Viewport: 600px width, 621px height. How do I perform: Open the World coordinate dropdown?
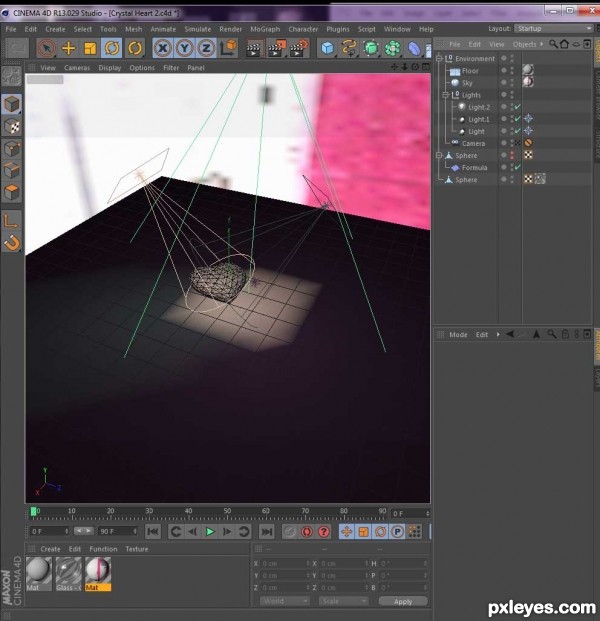click(284, 601)
